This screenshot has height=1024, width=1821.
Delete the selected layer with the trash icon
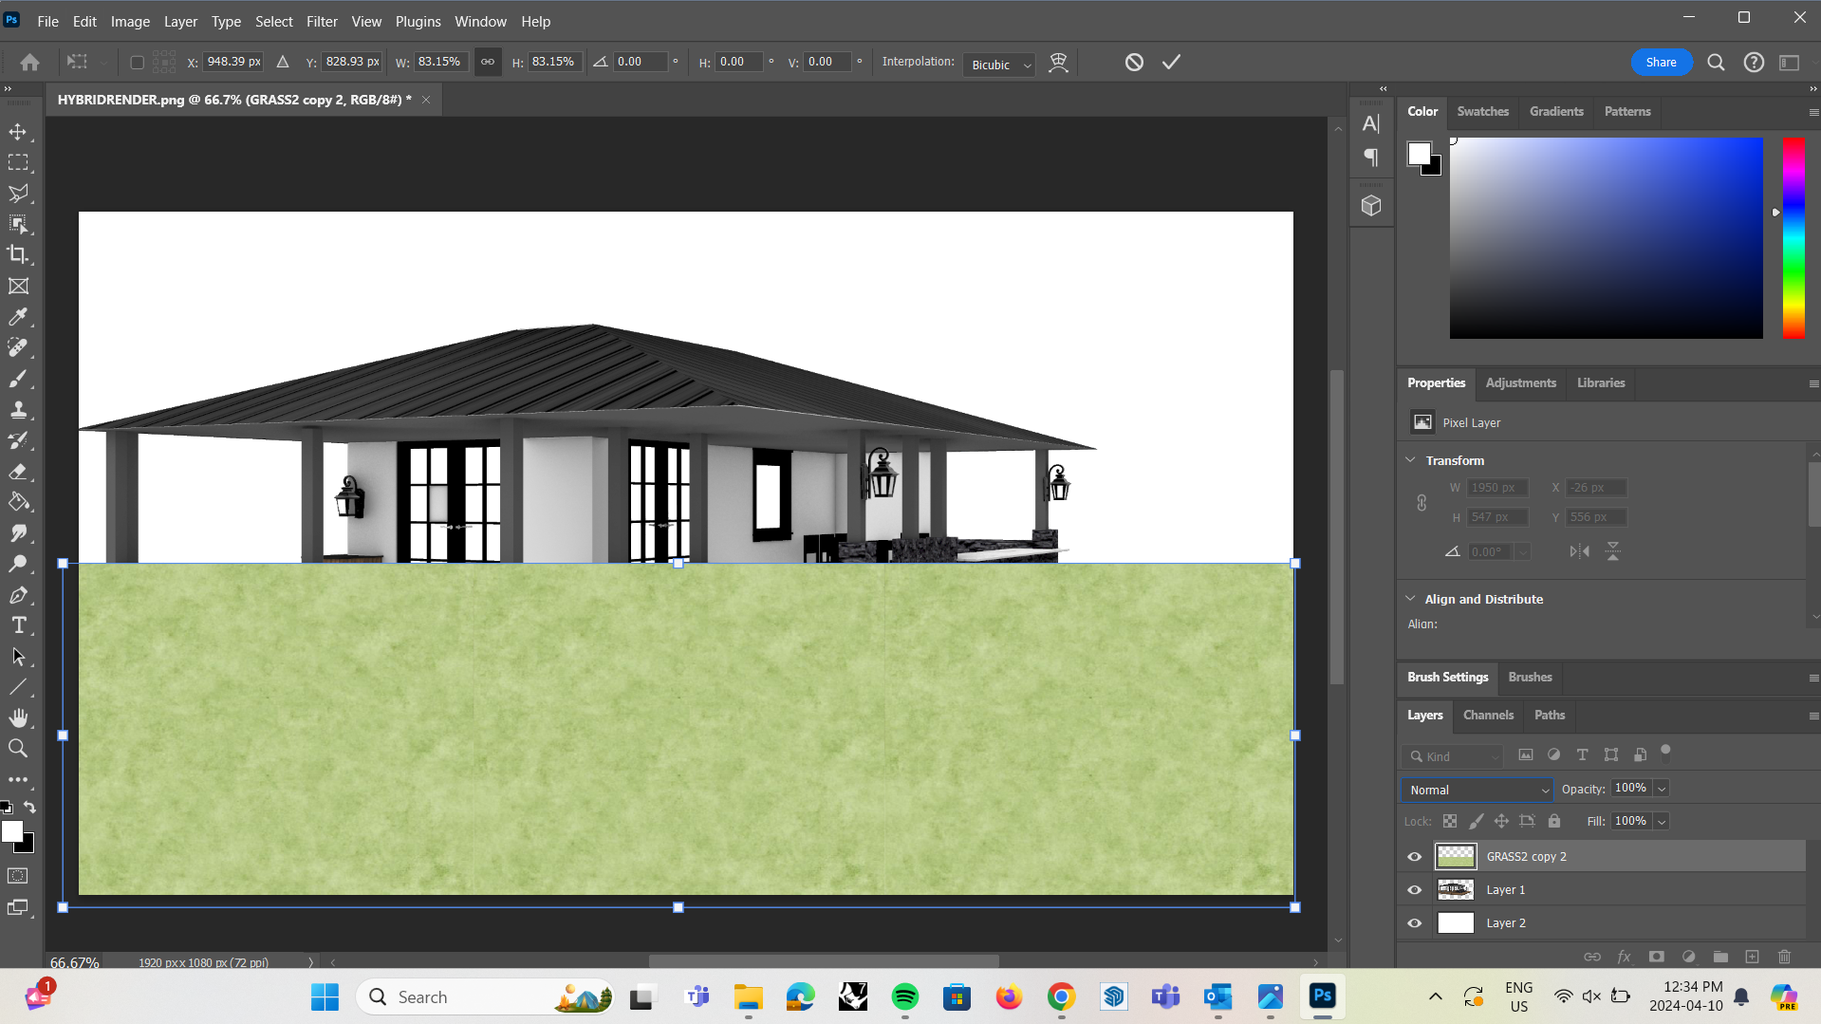[1785, 957]
